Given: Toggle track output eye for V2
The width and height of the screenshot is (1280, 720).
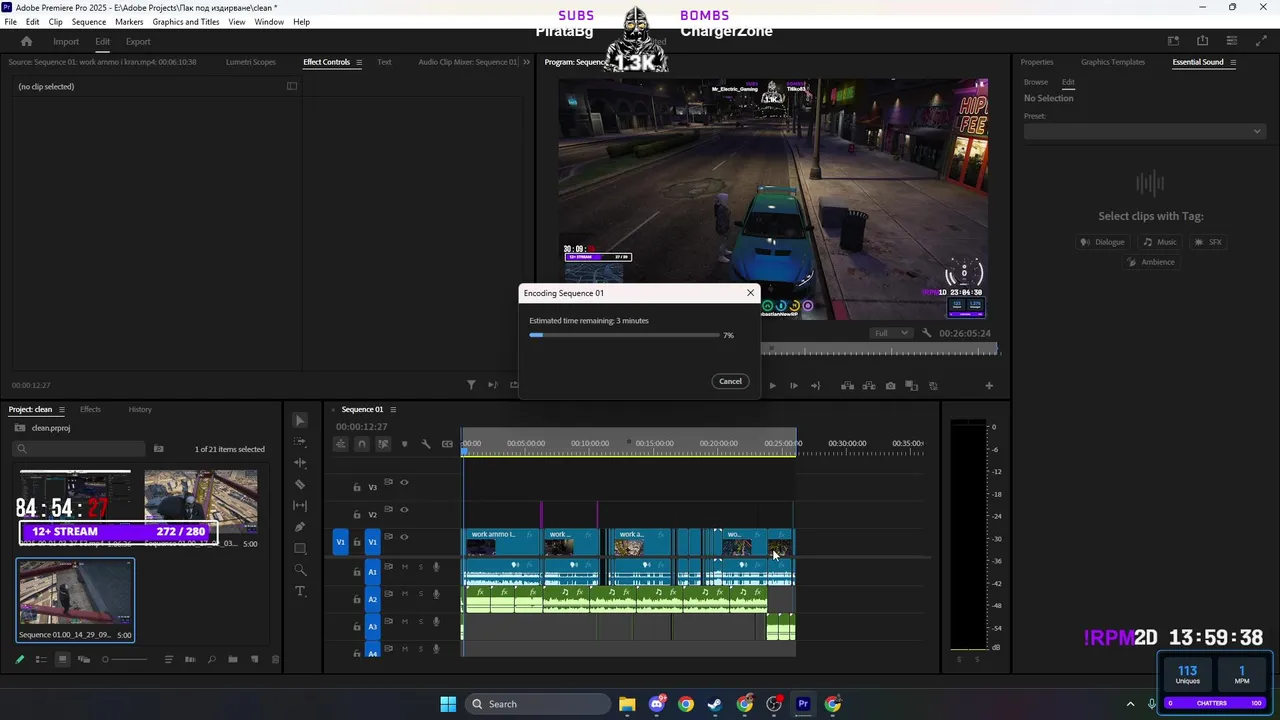Looking at the screenshot, I should pos(404,509).
